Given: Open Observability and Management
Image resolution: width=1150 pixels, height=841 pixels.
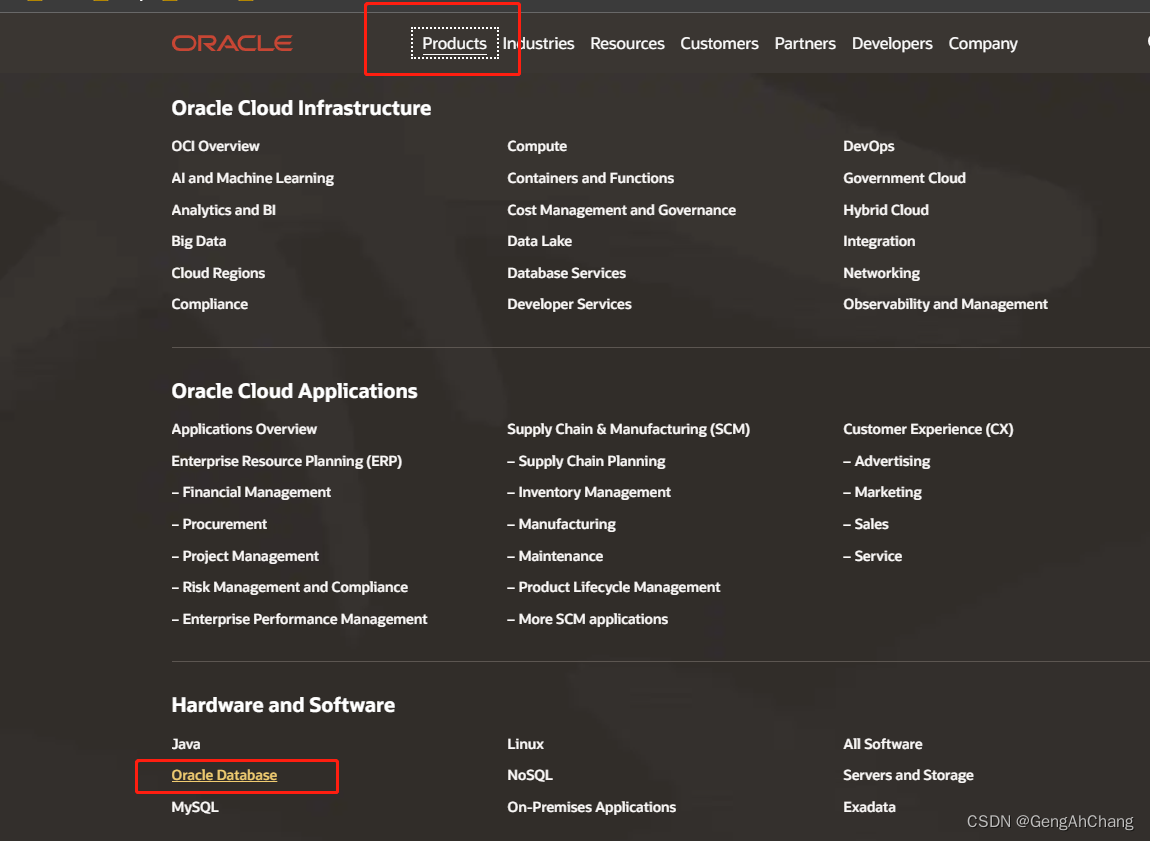Looking at the screenshot, I should 945,304.
